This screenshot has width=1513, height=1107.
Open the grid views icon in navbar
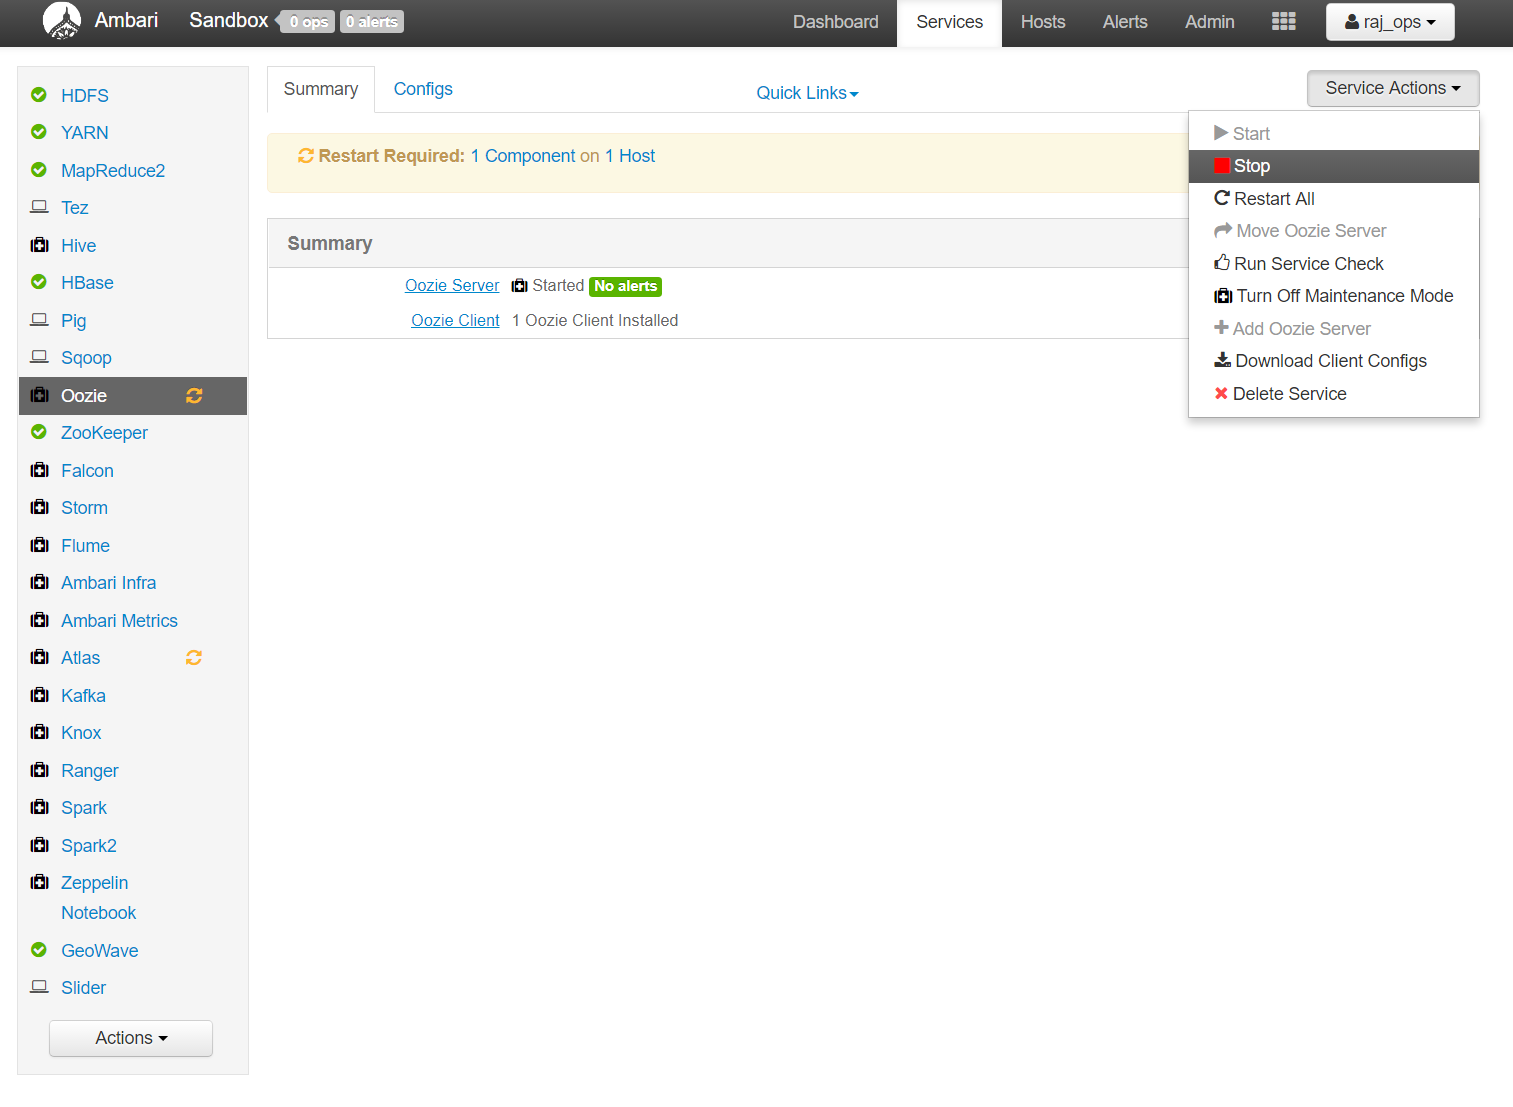tap(1283, 21)
